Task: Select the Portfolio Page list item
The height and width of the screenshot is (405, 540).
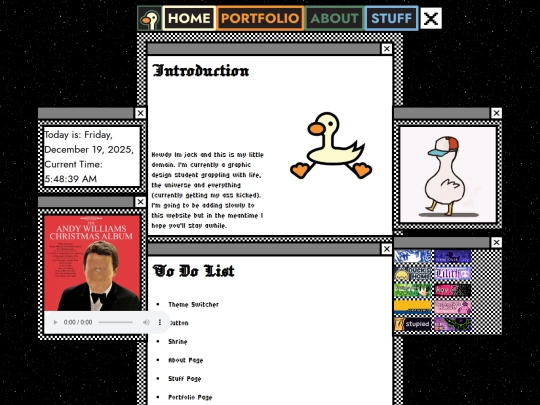Action: 190,397
